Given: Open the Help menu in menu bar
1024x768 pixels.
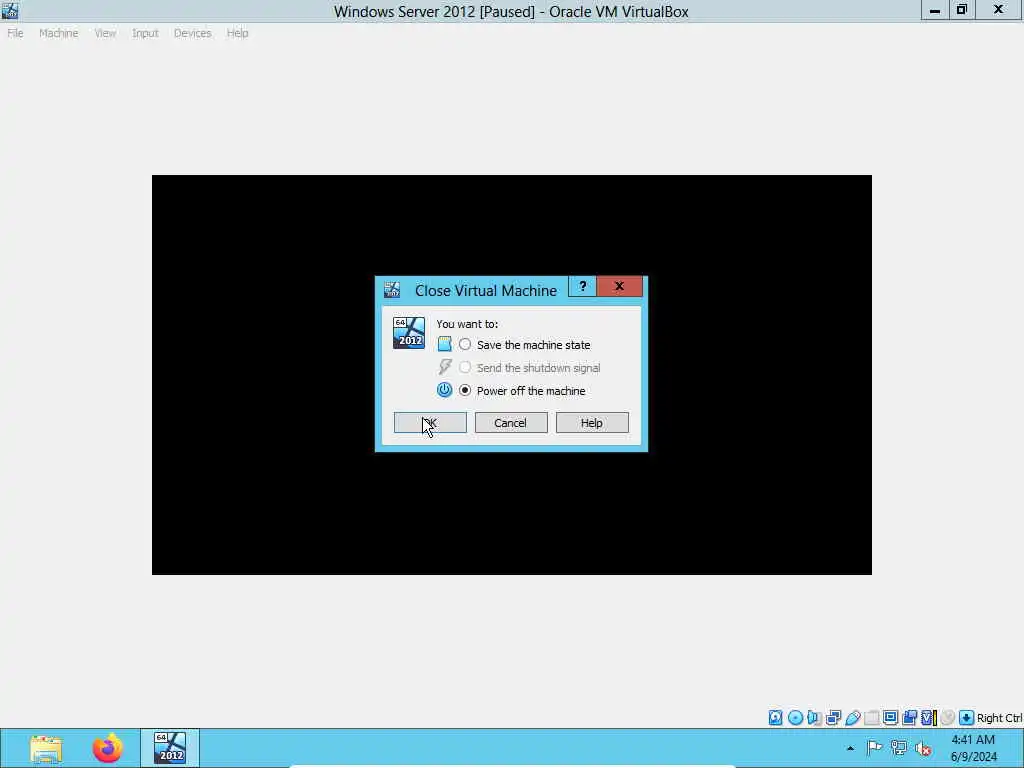Looking at the screenshot, I should tap(238, 33).
